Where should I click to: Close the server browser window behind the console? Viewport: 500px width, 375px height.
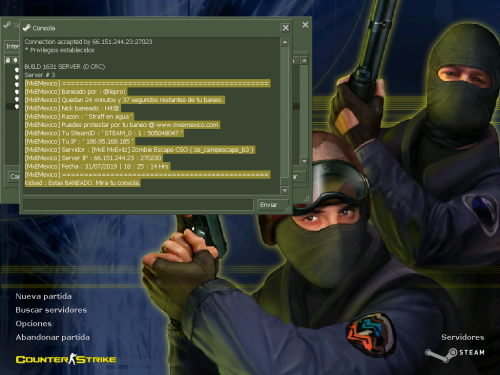305,25
